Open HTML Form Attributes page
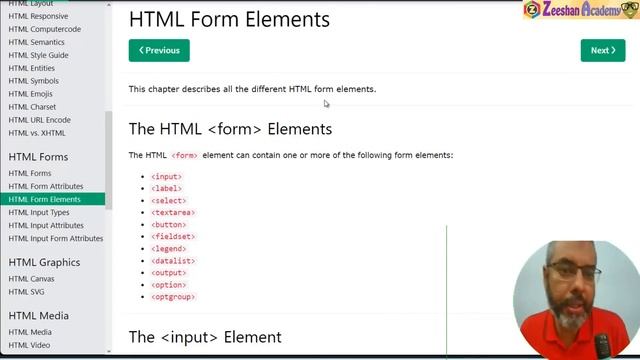The width and height of the screenshot is (640, 360). tap(46, 187)
